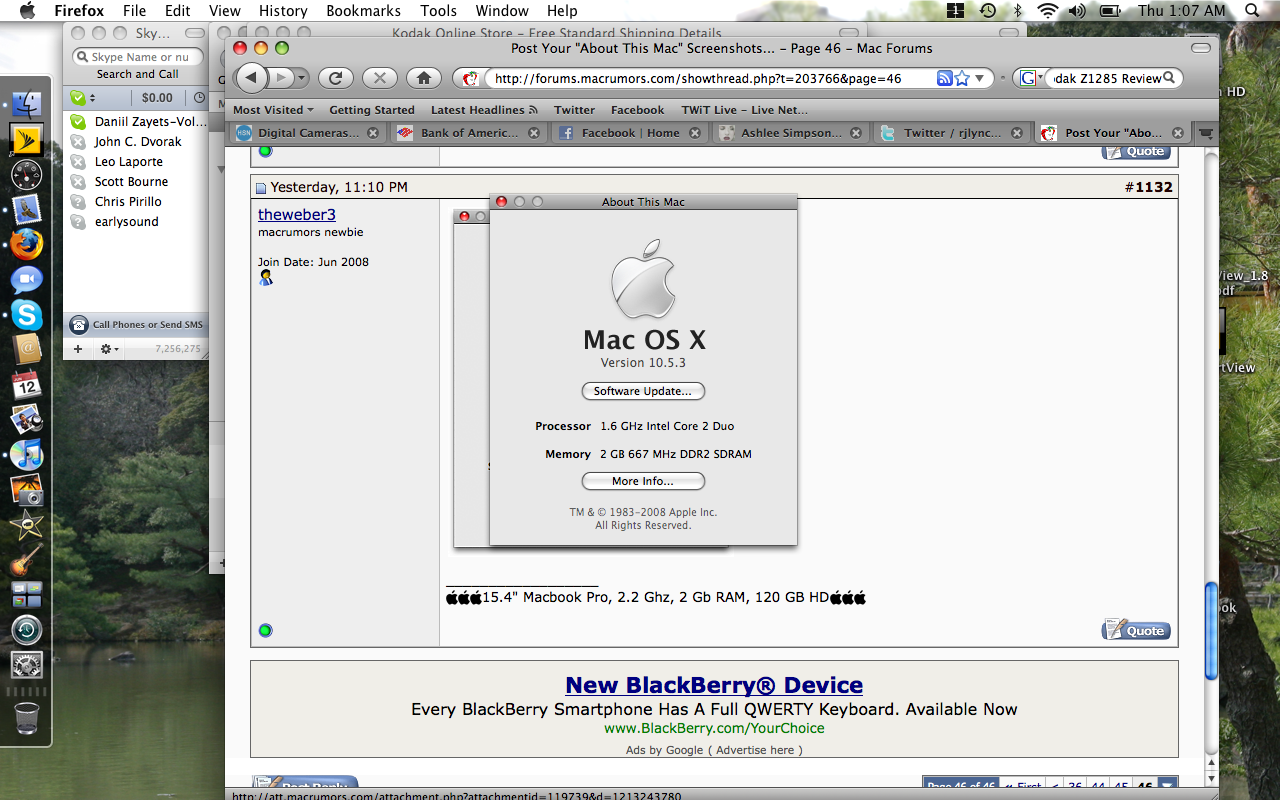Open GarageBand from the Dock
The width and height of the screenshot is (1280, 800).
point(27,561)
